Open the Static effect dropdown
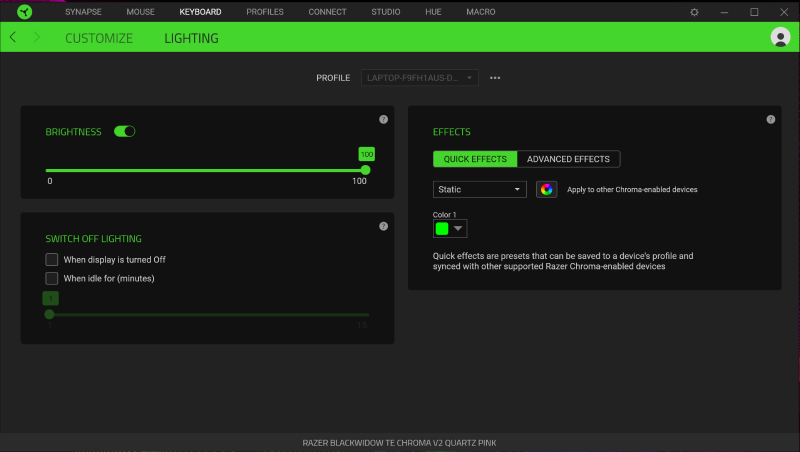 tap(480, 189)
